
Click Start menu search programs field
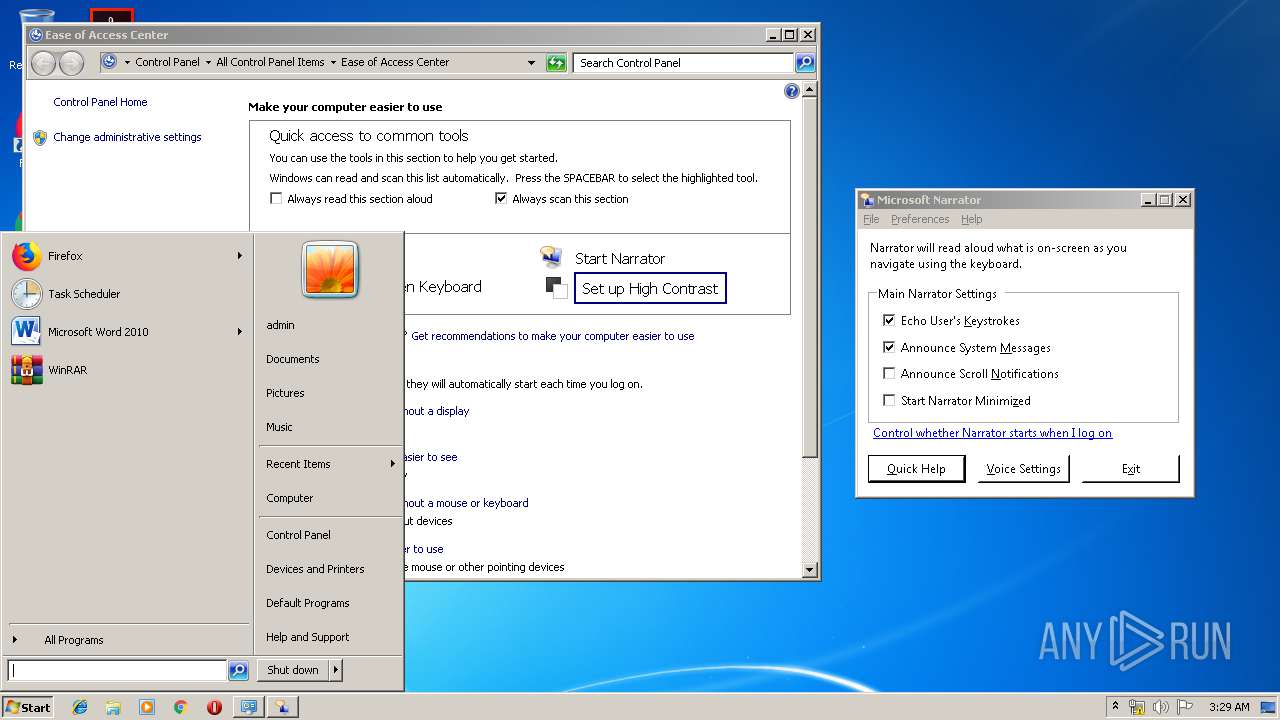117,671
